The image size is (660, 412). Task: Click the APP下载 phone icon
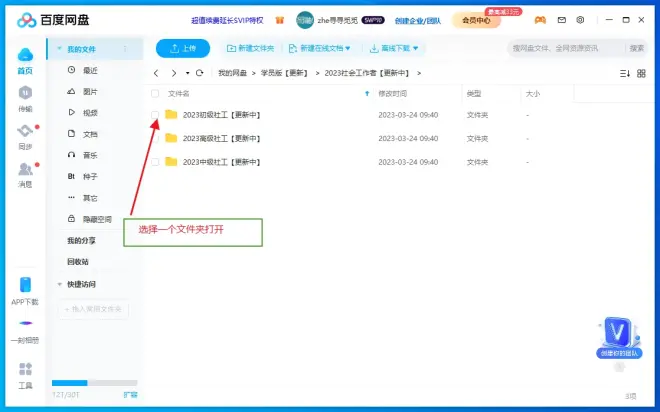[25, 285]
